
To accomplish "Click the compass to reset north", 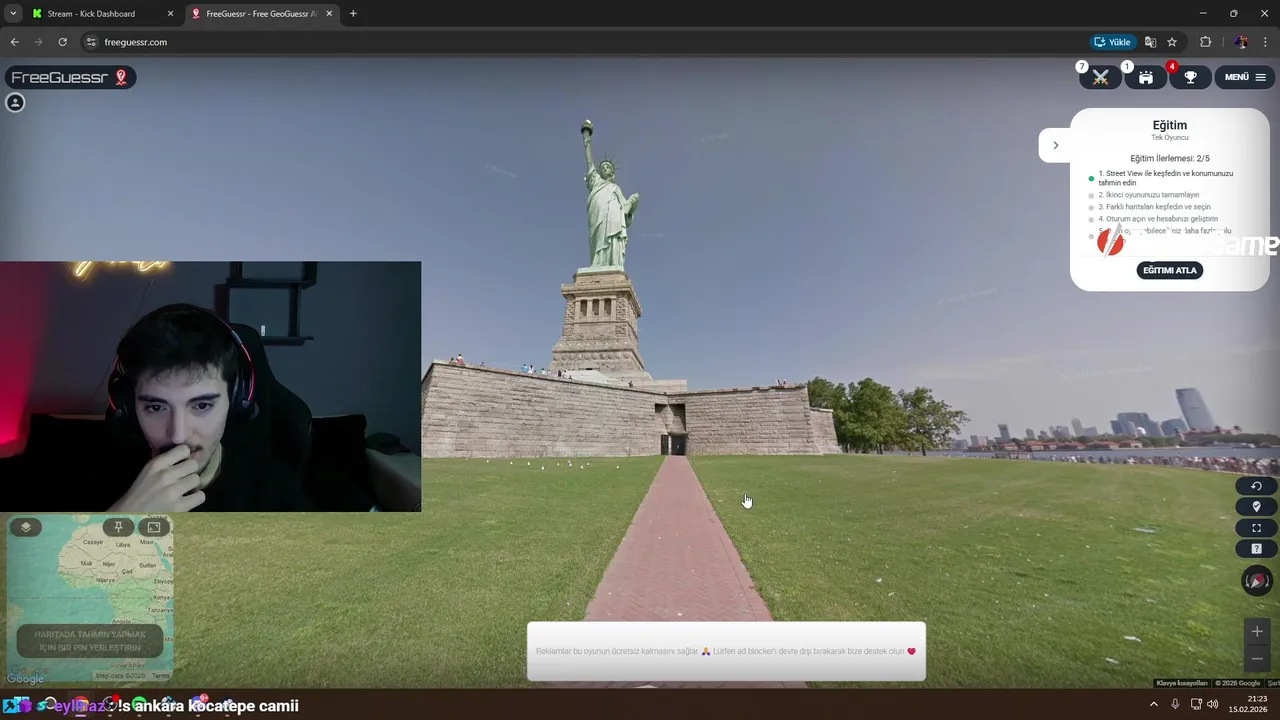I will click(1256, 580).
